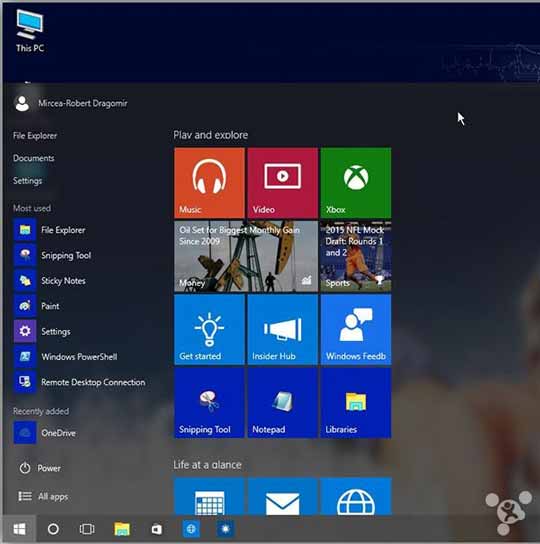Open blue globe app on taskbar
The image size is (540, 544).
[x=191, y=529]
